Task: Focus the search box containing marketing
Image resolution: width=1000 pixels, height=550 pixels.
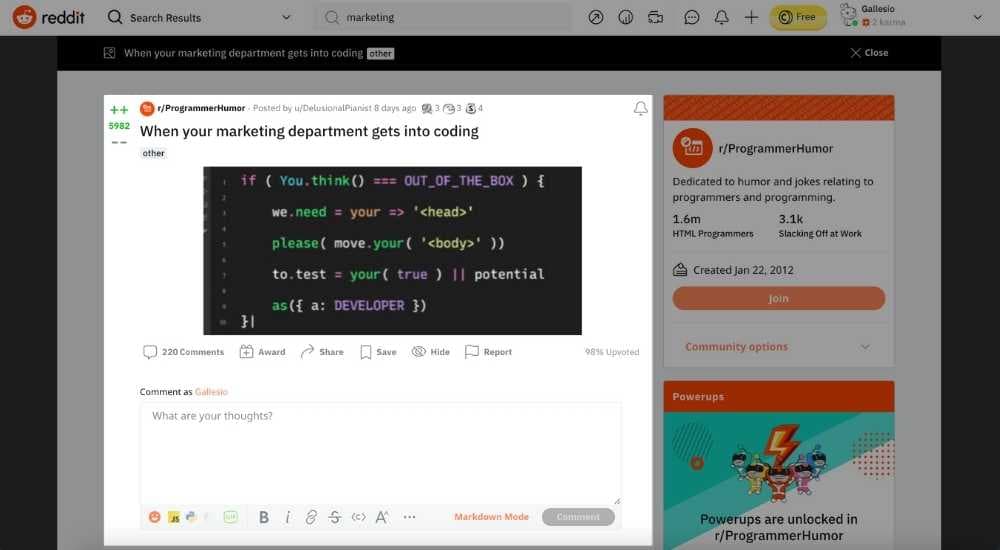Action: 444,17
